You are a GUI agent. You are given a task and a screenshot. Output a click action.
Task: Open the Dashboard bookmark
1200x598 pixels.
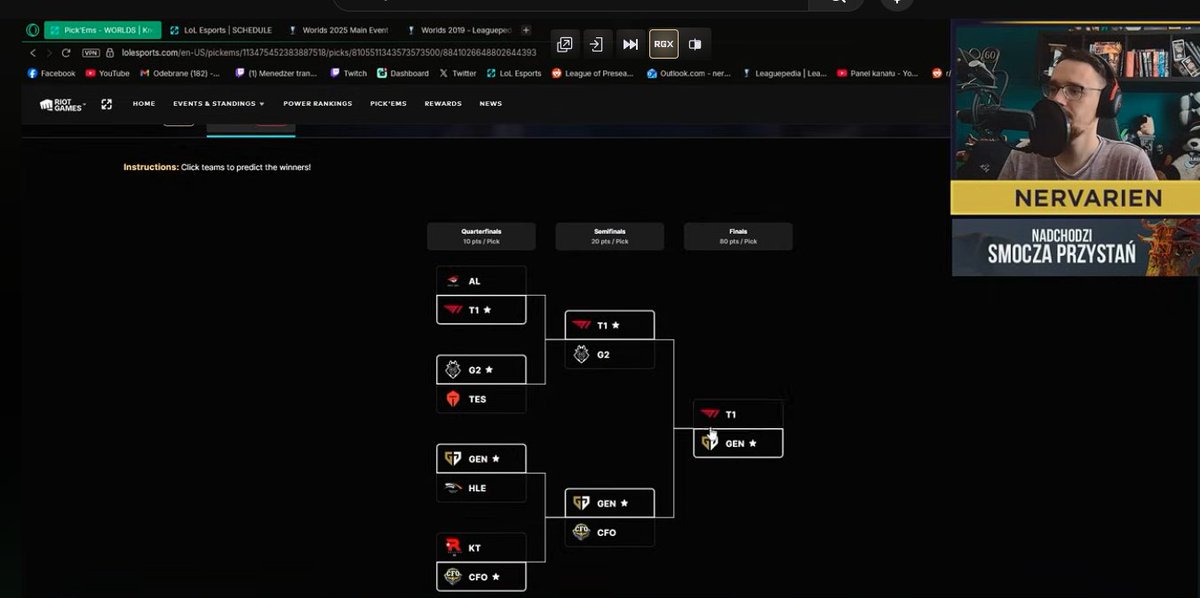click(403, 73)
